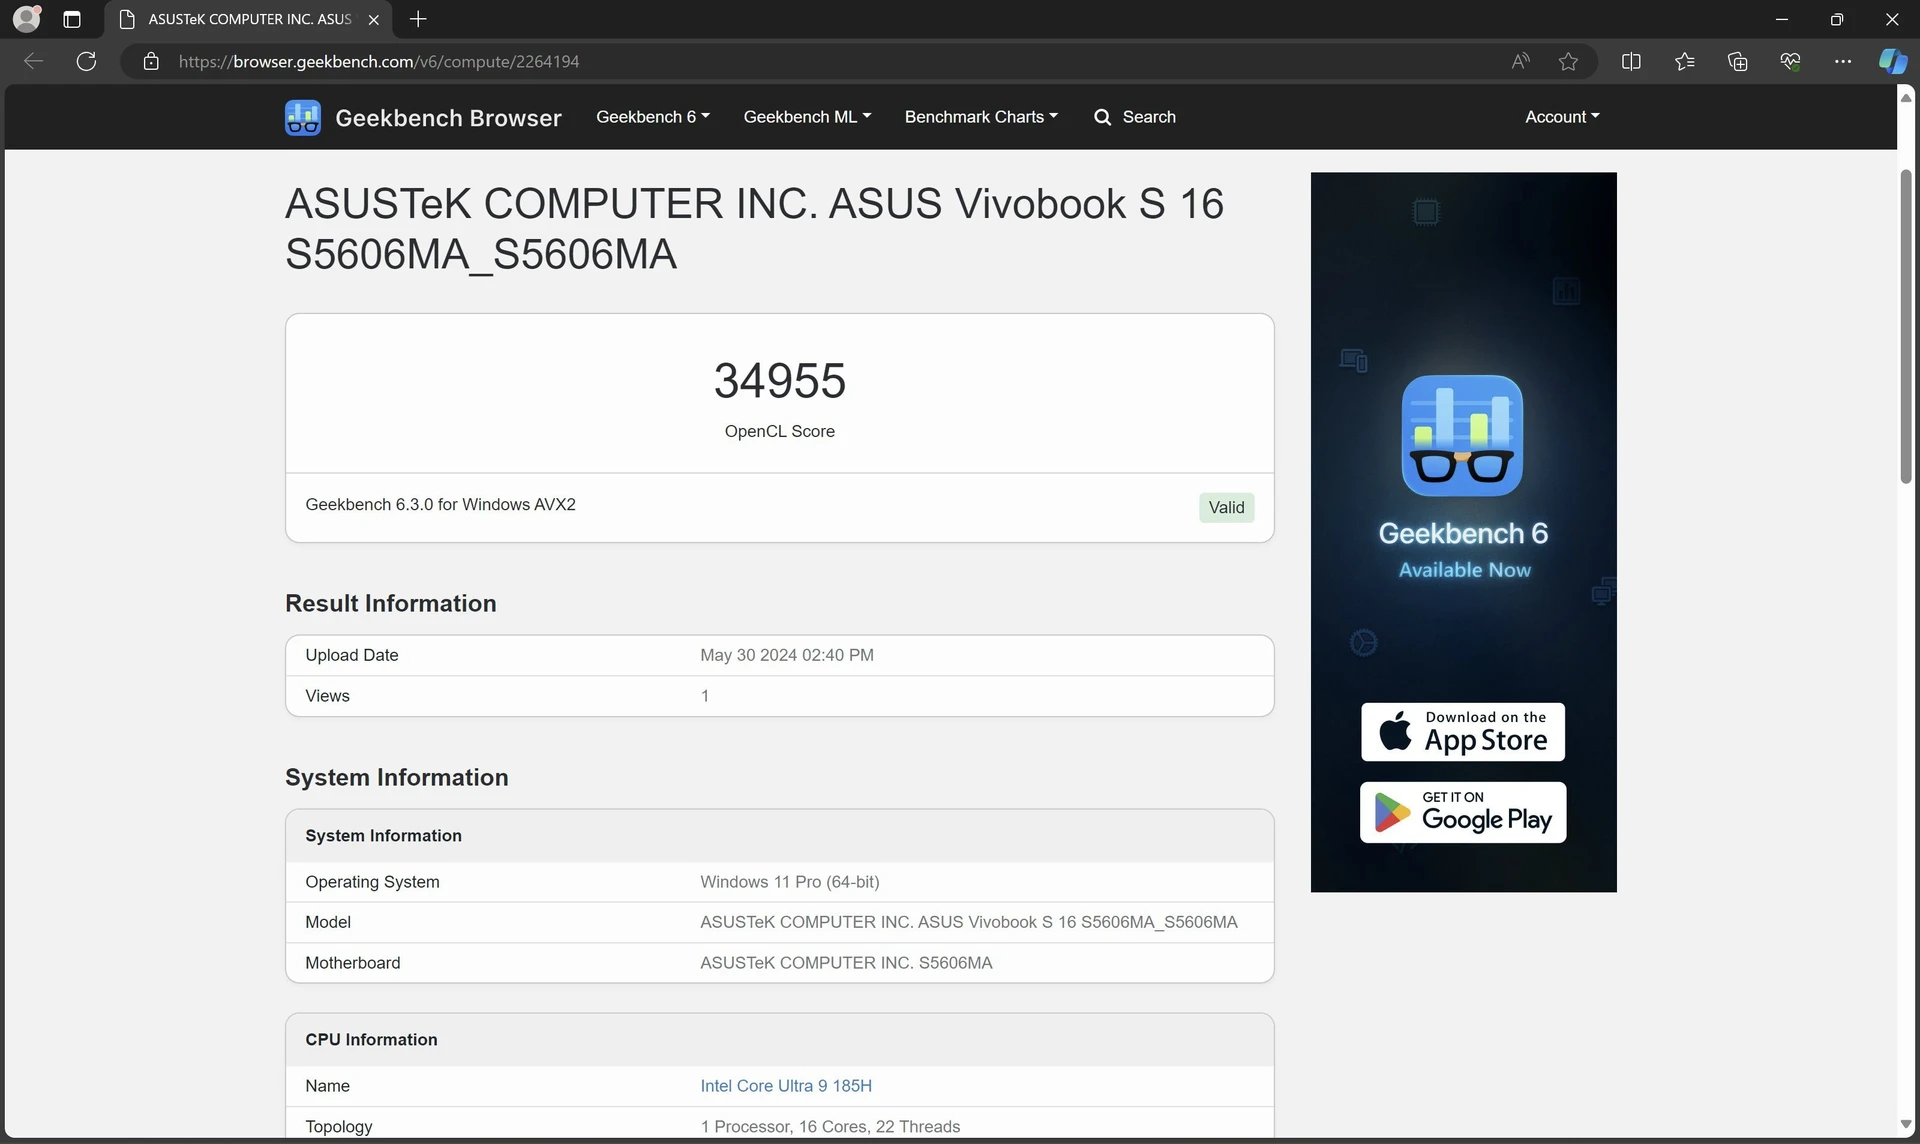Open the tab actions menu icon
The width and height of the screenshot is (1920, 1144).
pyautogui.click(x=72, y=19)
